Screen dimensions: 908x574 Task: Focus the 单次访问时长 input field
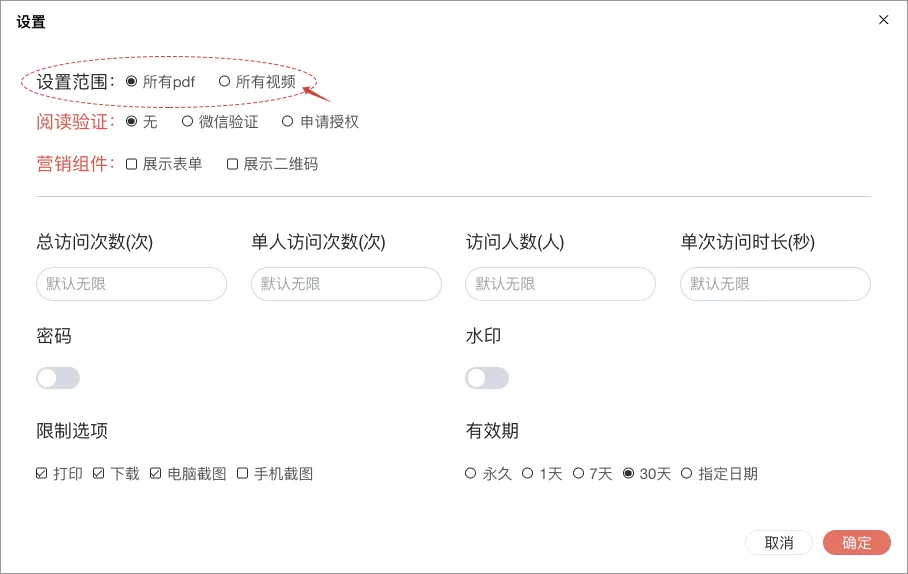pyautogui.click(x=775, y=284)
